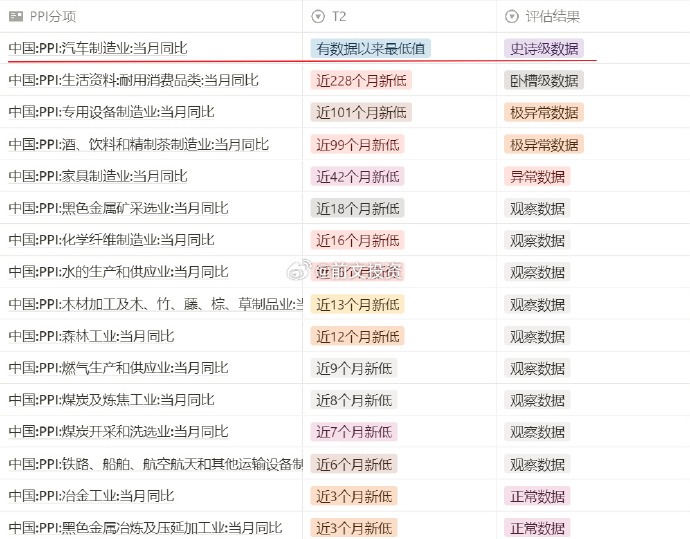The image size is (690, 539).
Task: Open the T2 column select-type icon
Action: pyautogui.click(x=318, y=17)
